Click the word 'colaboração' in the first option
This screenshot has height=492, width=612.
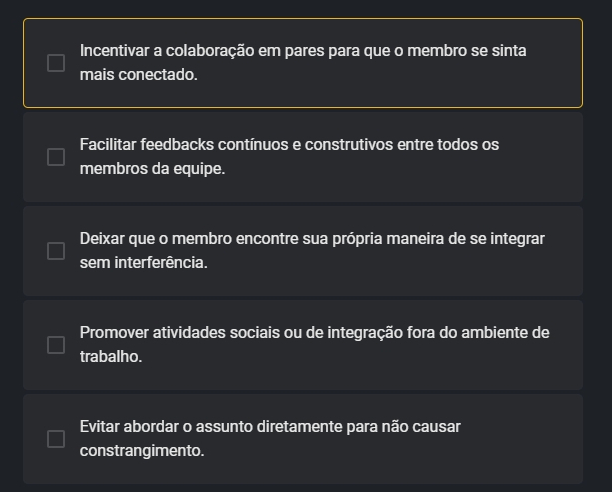[210, 51]
